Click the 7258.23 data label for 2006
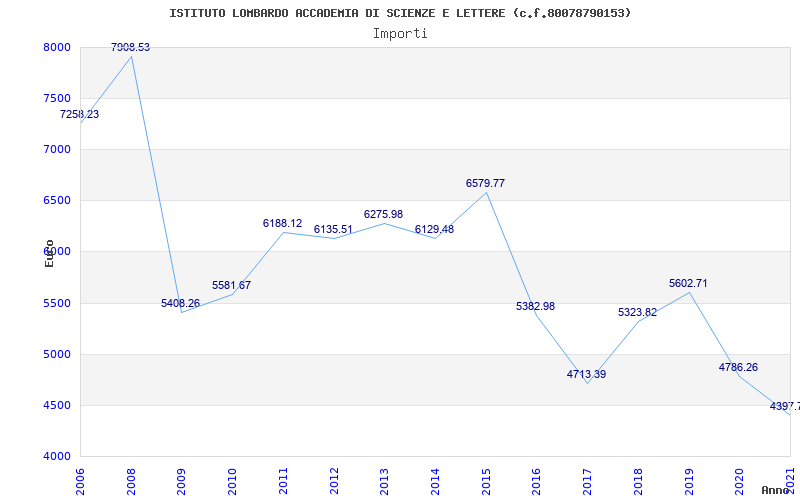This screenshot has height=500, width=800. click(x=80, y=114)
